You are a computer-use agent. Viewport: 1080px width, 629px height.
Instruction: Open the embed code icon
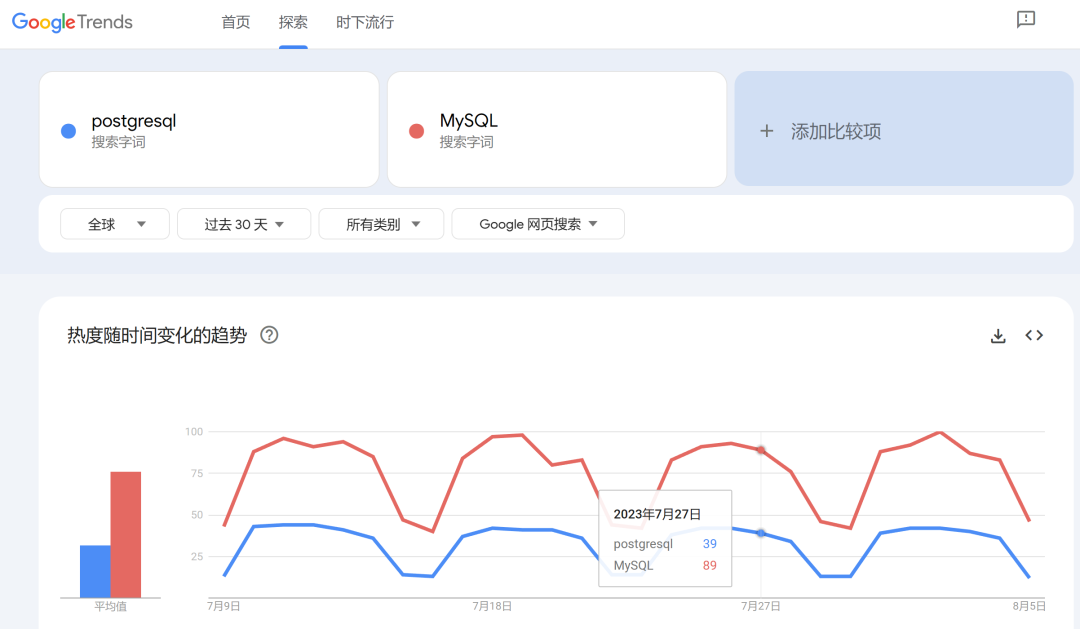pyautogui.click(x=1034, y=336)
